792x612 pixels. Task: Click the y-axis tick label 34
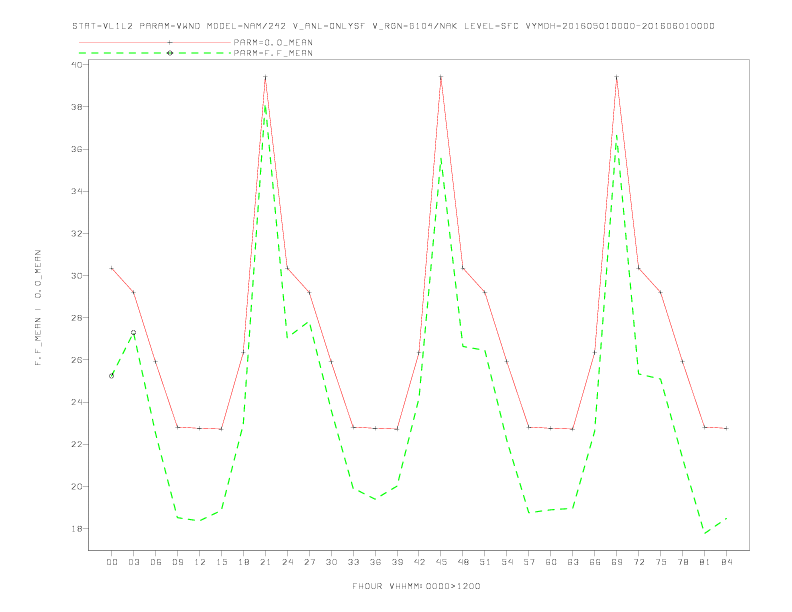pos(77,191)
